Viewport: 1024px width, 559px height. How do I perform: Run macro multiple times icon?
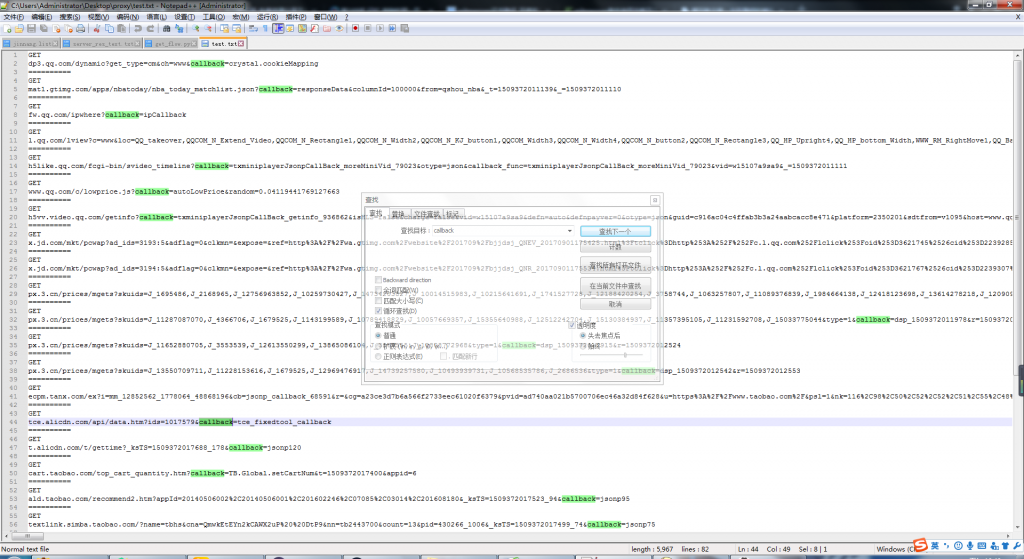(x=392, y=29)
